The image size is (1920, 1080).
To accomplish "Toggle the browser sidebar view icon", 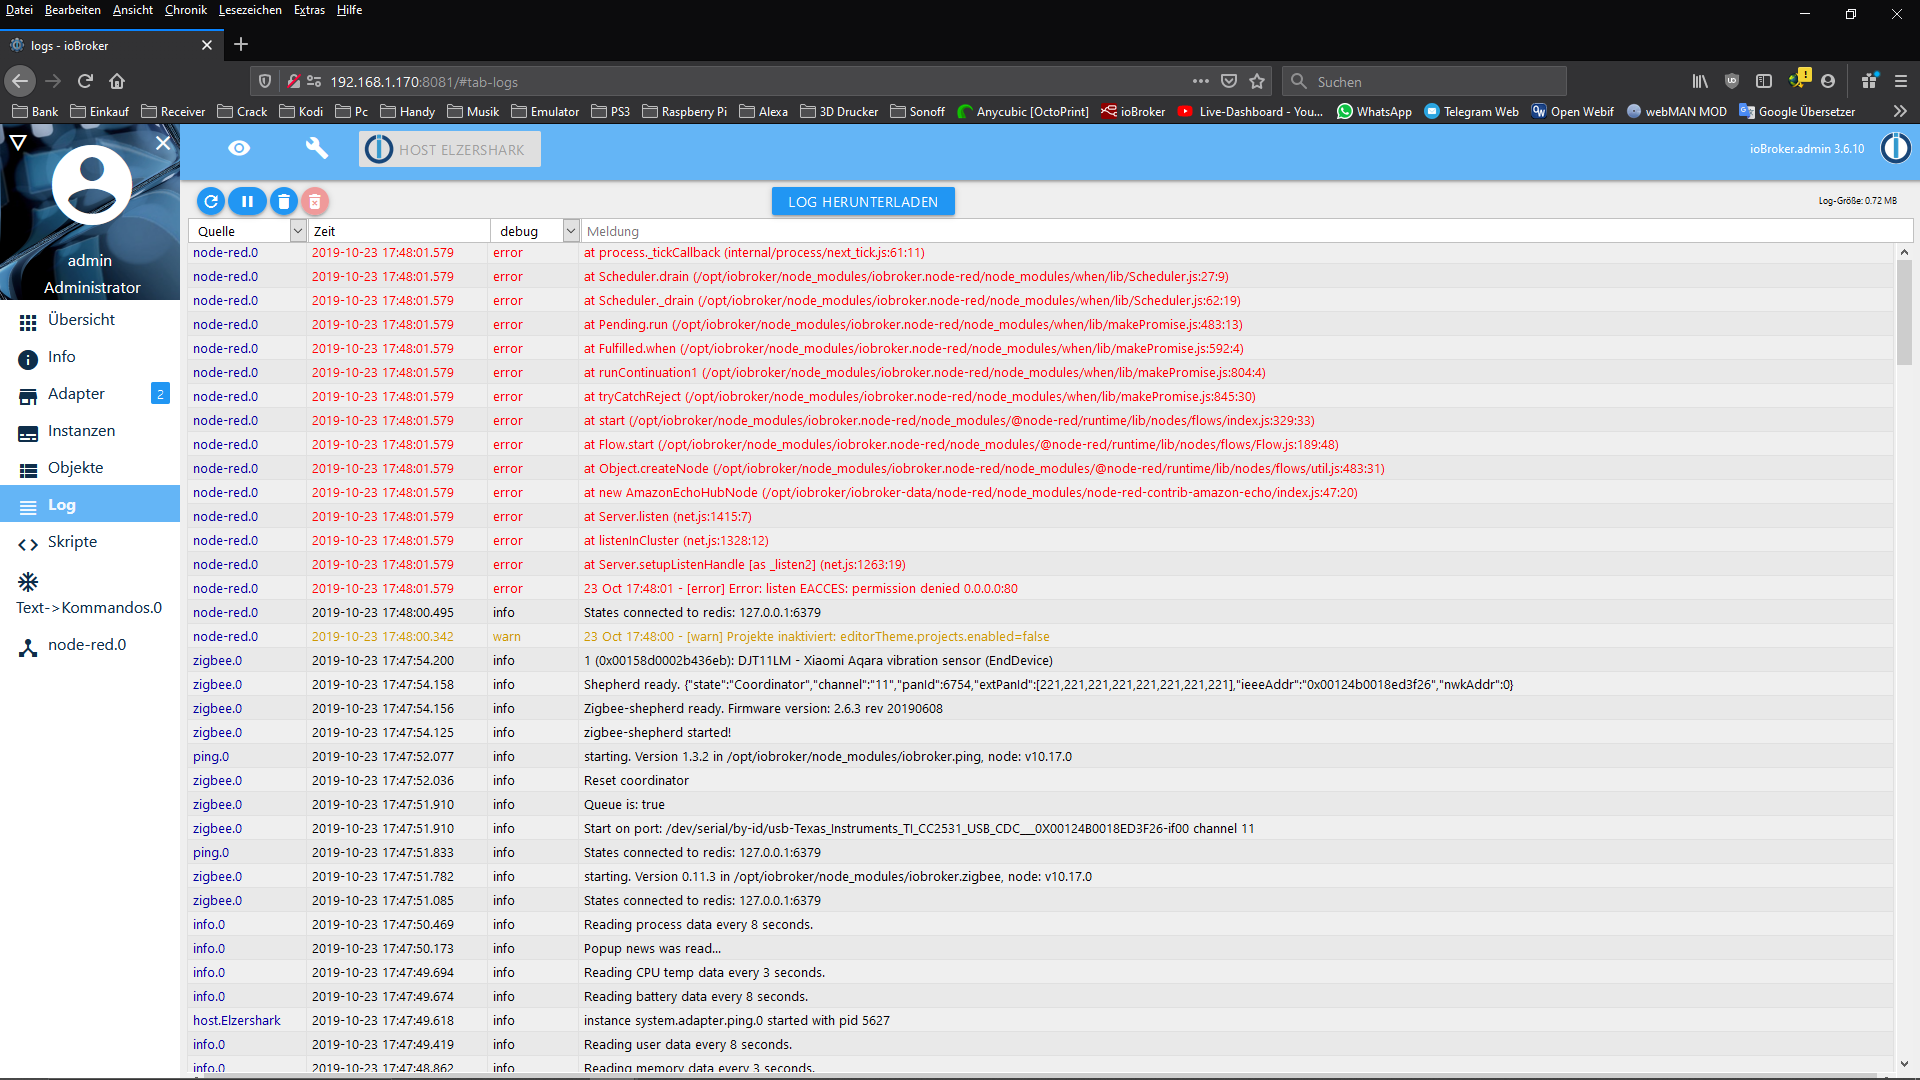I will coord(1764,81).
